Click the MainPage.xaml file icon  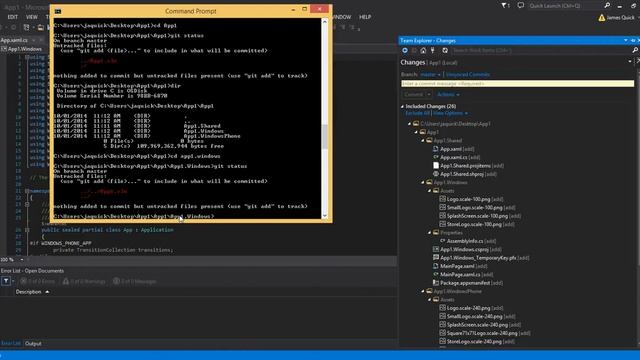(436, 266)
